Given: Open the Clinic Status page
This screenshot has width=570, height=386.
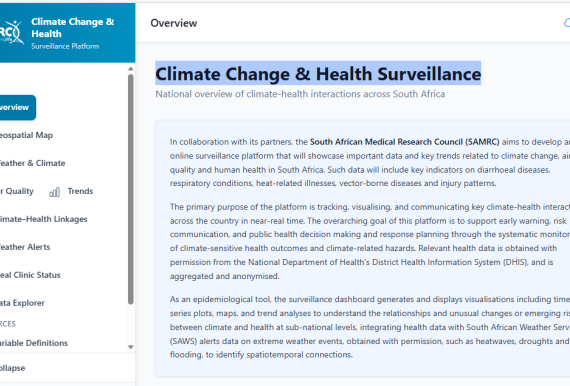Looking at the screenshot, I should tap(30, 275).
